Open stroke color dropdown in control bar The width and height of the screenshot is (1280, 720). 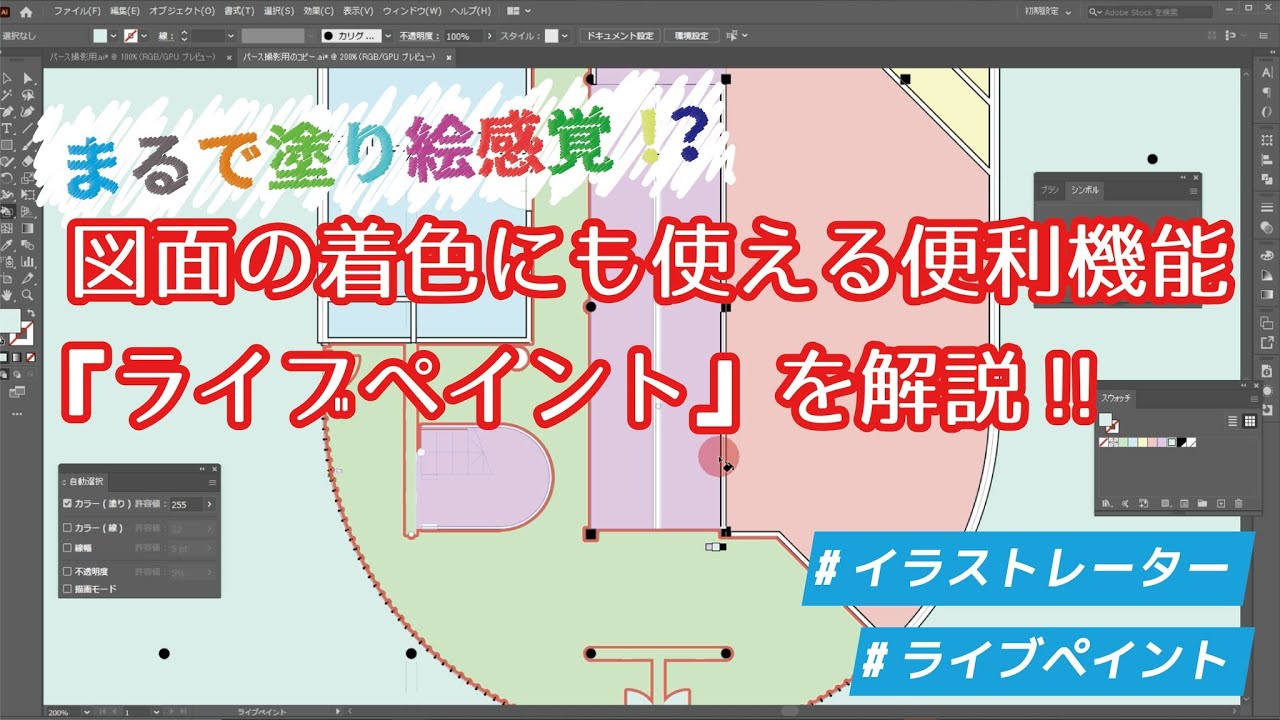tap(144, 36)
